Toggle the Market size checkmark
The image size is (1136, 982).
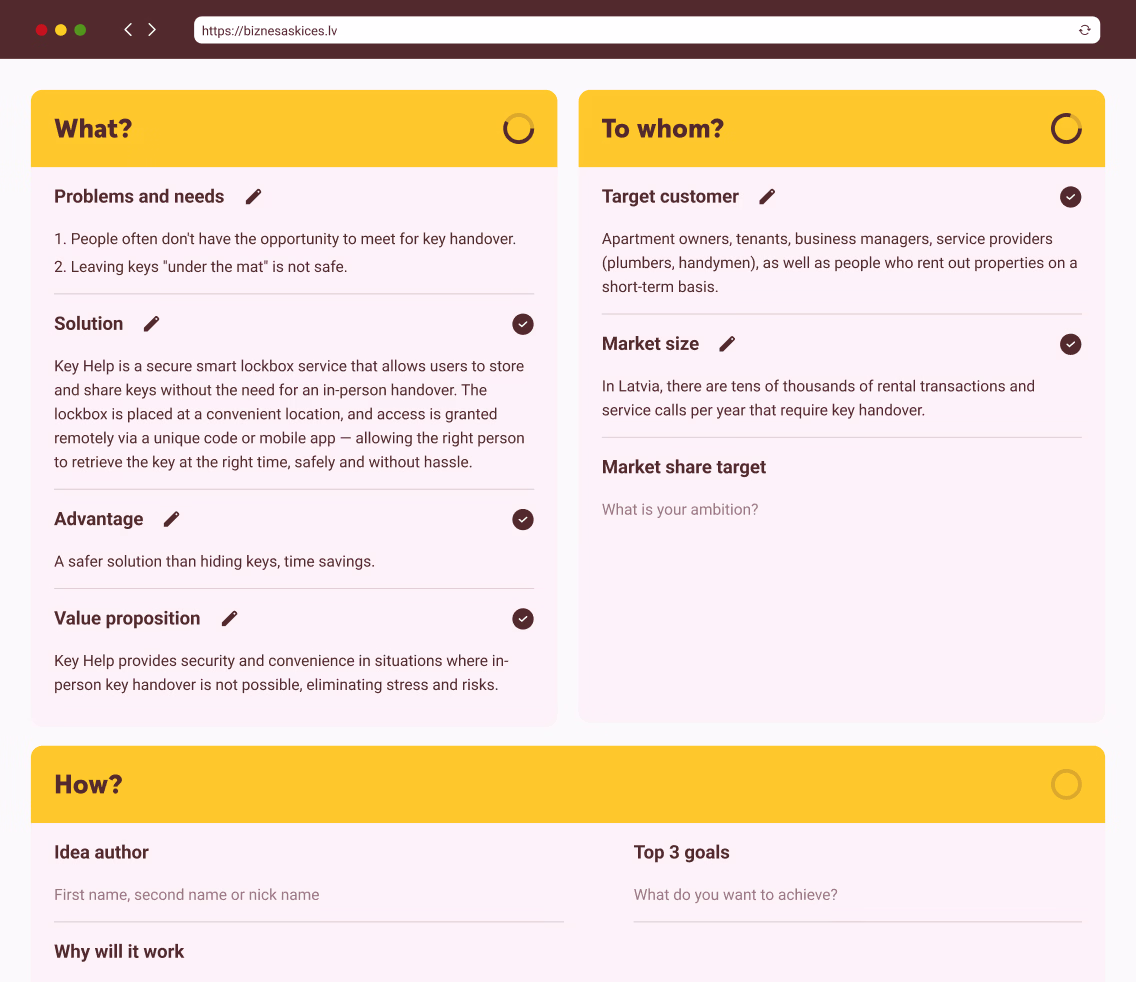[1070, 344]
